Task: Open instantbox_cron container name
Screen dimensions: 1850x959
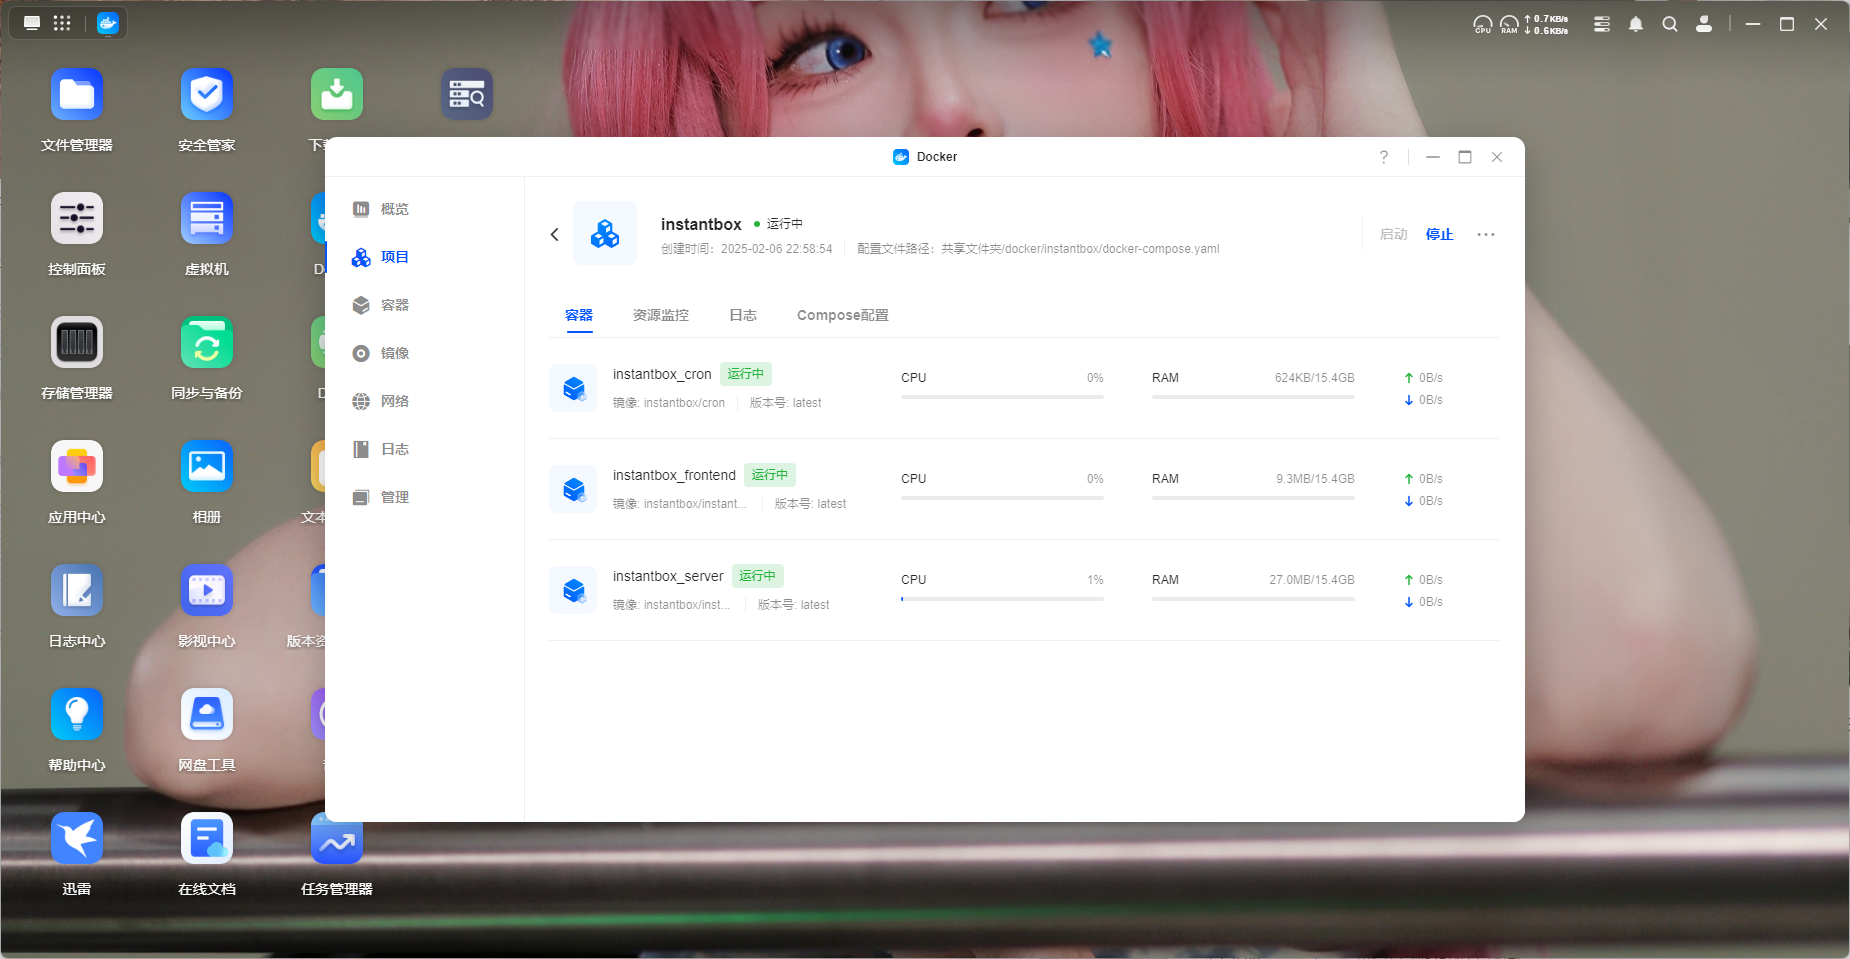Action: 662,374
